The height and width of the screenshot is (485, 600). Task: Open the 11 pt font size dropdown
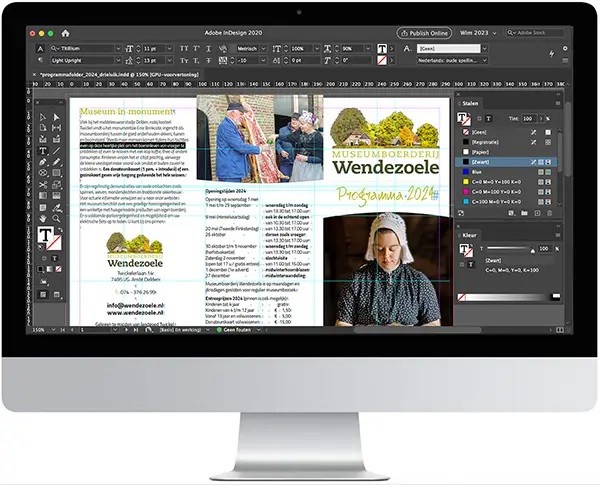(x=170, y=49)
